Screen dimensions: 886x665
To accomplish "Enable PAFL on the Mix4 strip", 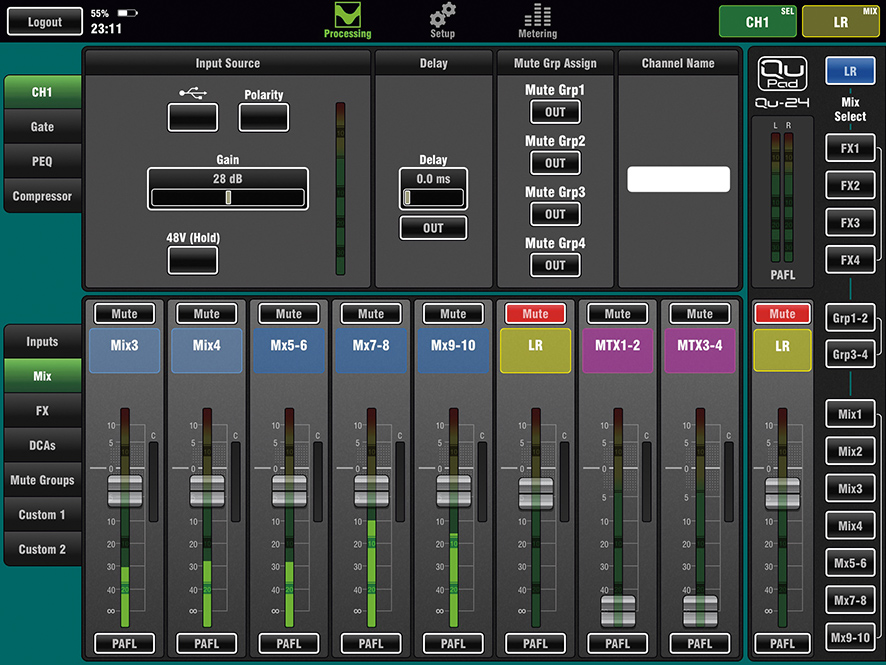I will pyautogui.click(x=207, y=644).
